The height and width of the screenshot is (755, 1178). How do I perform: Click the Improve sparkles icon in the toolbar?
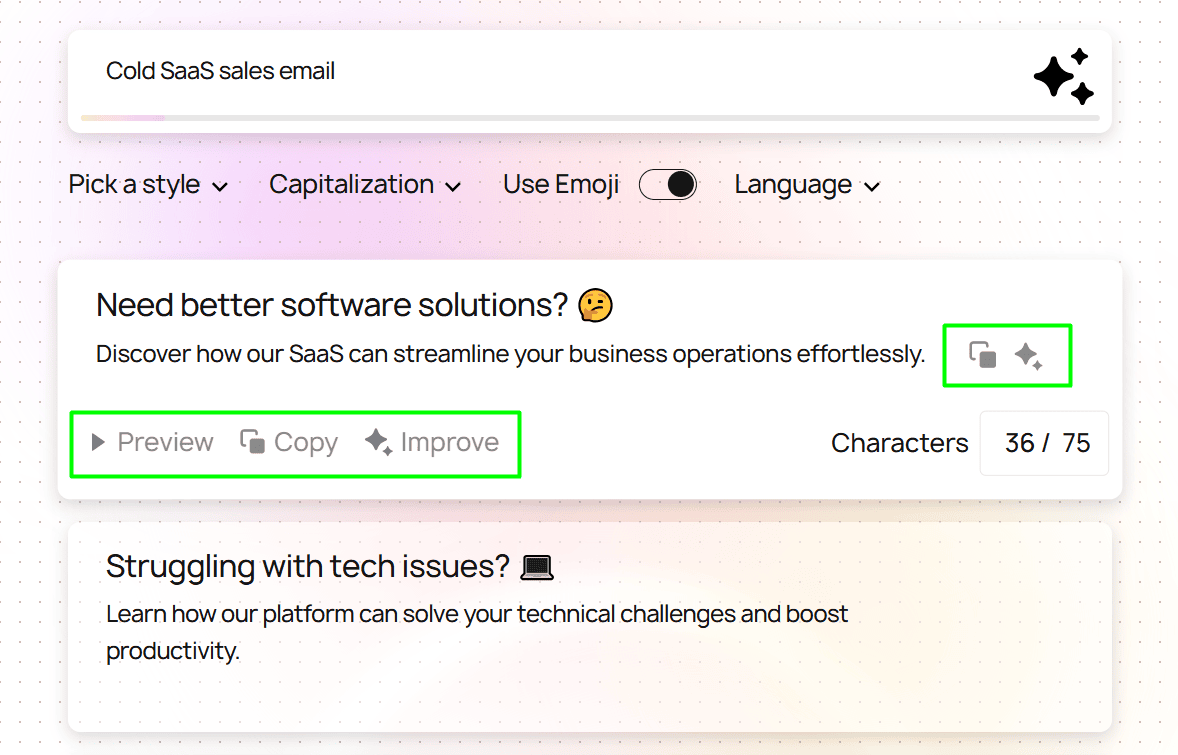click(x=378, y=441)
